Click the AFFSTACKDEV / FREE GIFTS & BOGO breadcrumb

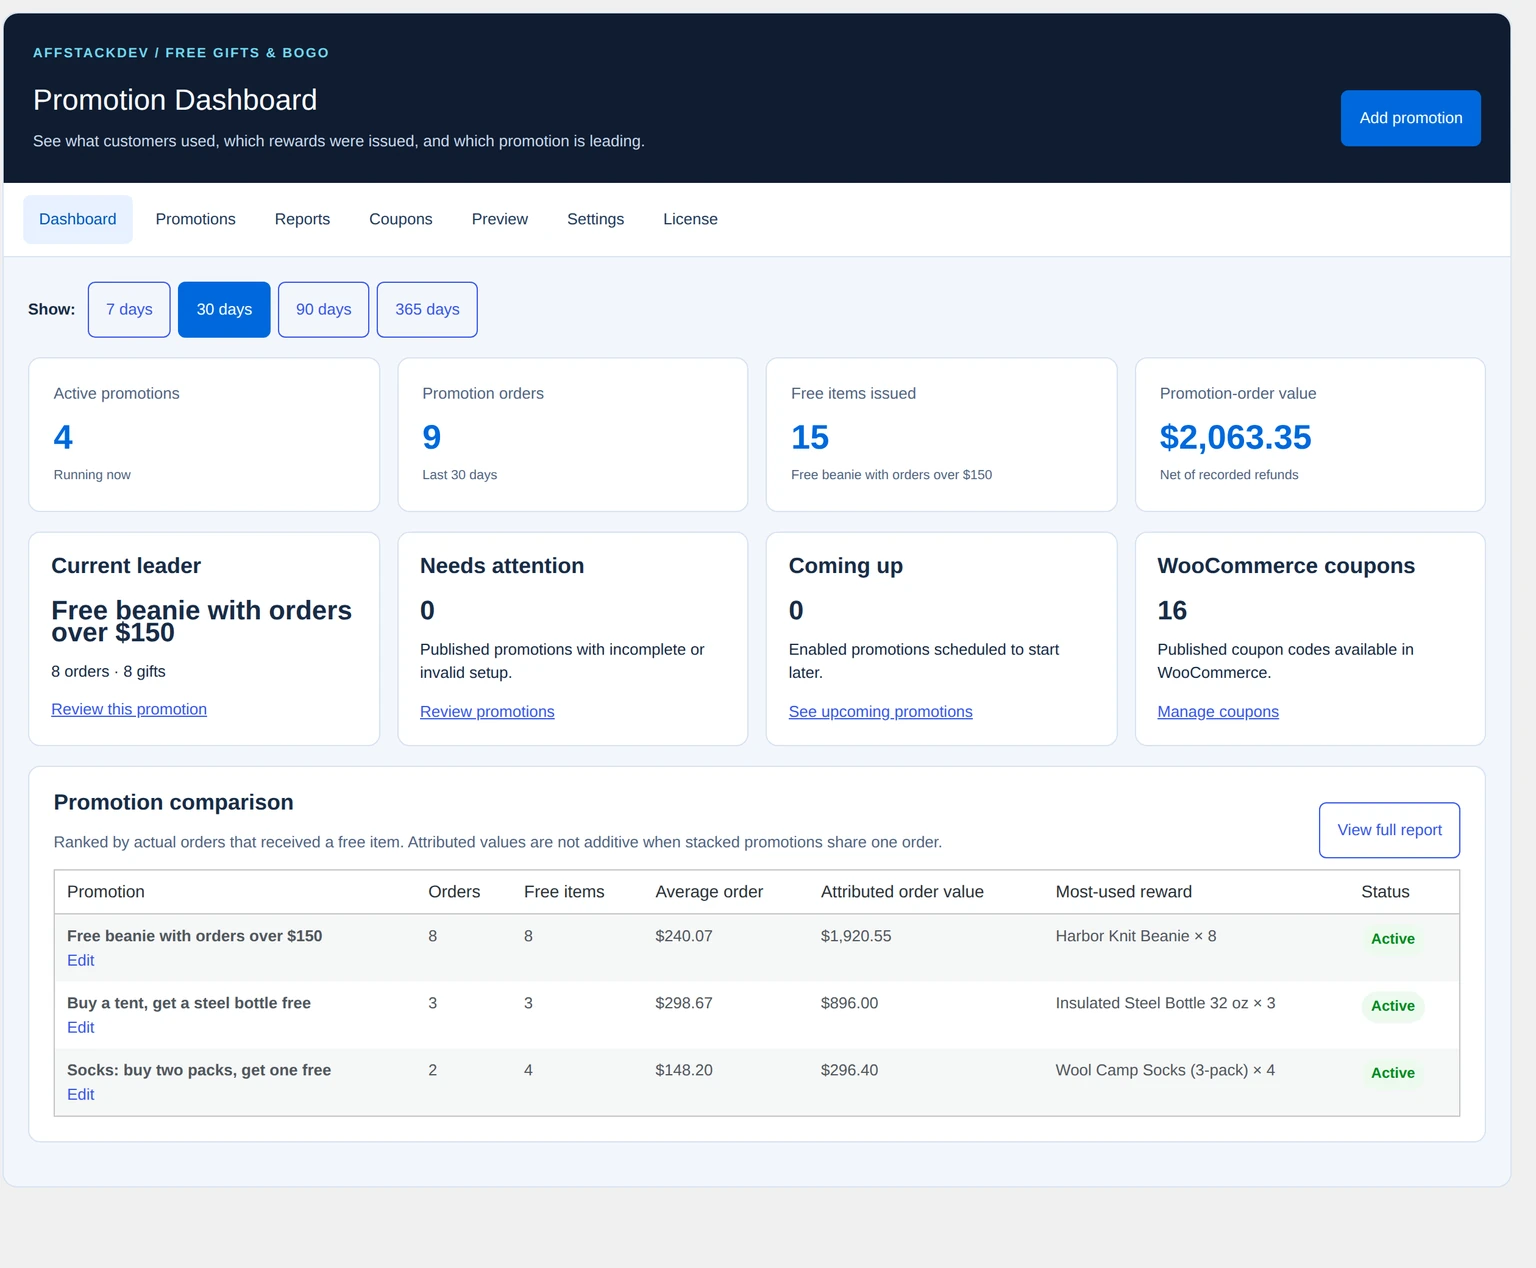[x=181, y=53]
